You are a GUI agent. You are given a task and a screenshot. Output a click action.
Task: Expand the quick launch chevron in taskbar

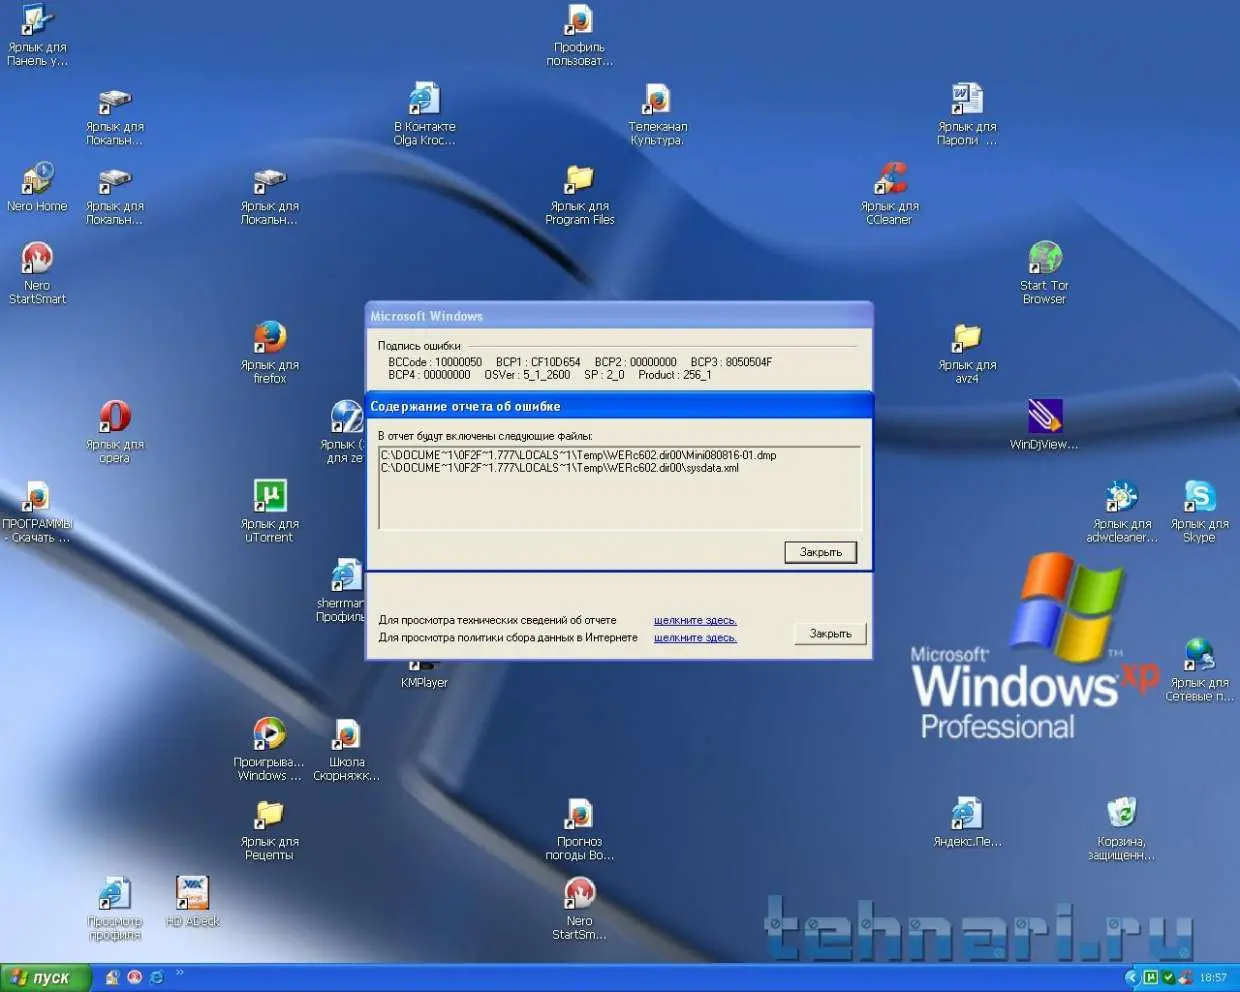tap(180, 973)
